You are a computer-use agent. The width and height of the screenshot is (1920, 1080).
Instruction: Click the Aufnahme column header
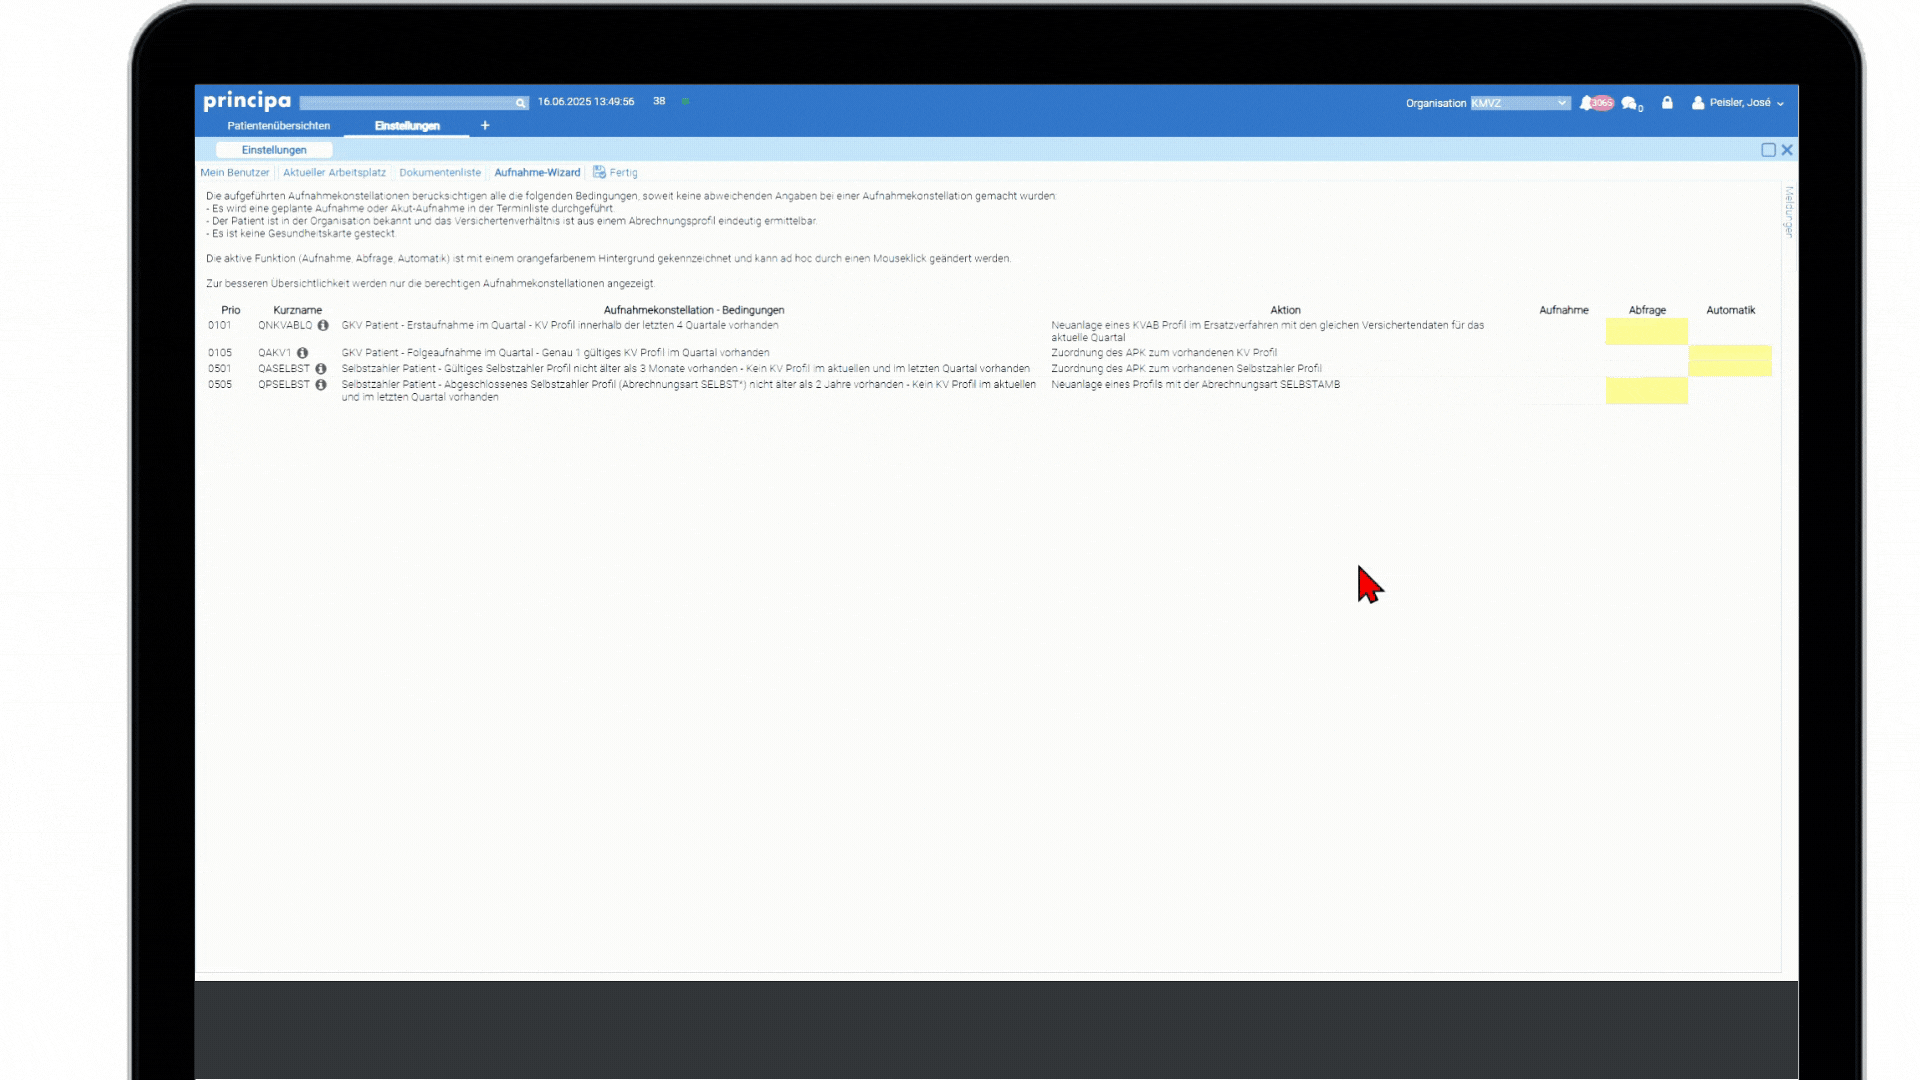tap(1563, 310)
